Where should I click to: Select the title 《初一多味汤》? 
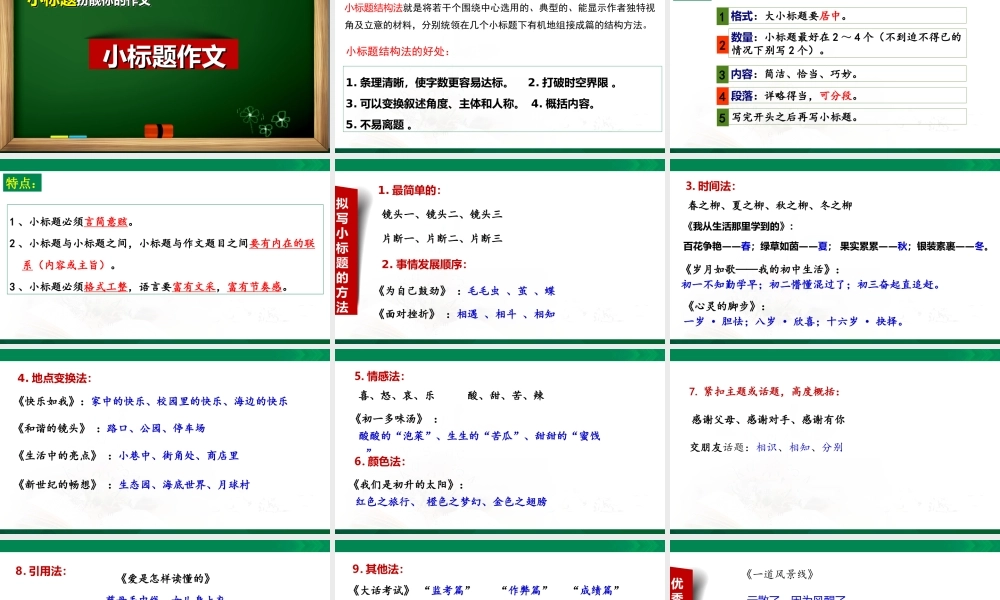click(x=388, y=419)
